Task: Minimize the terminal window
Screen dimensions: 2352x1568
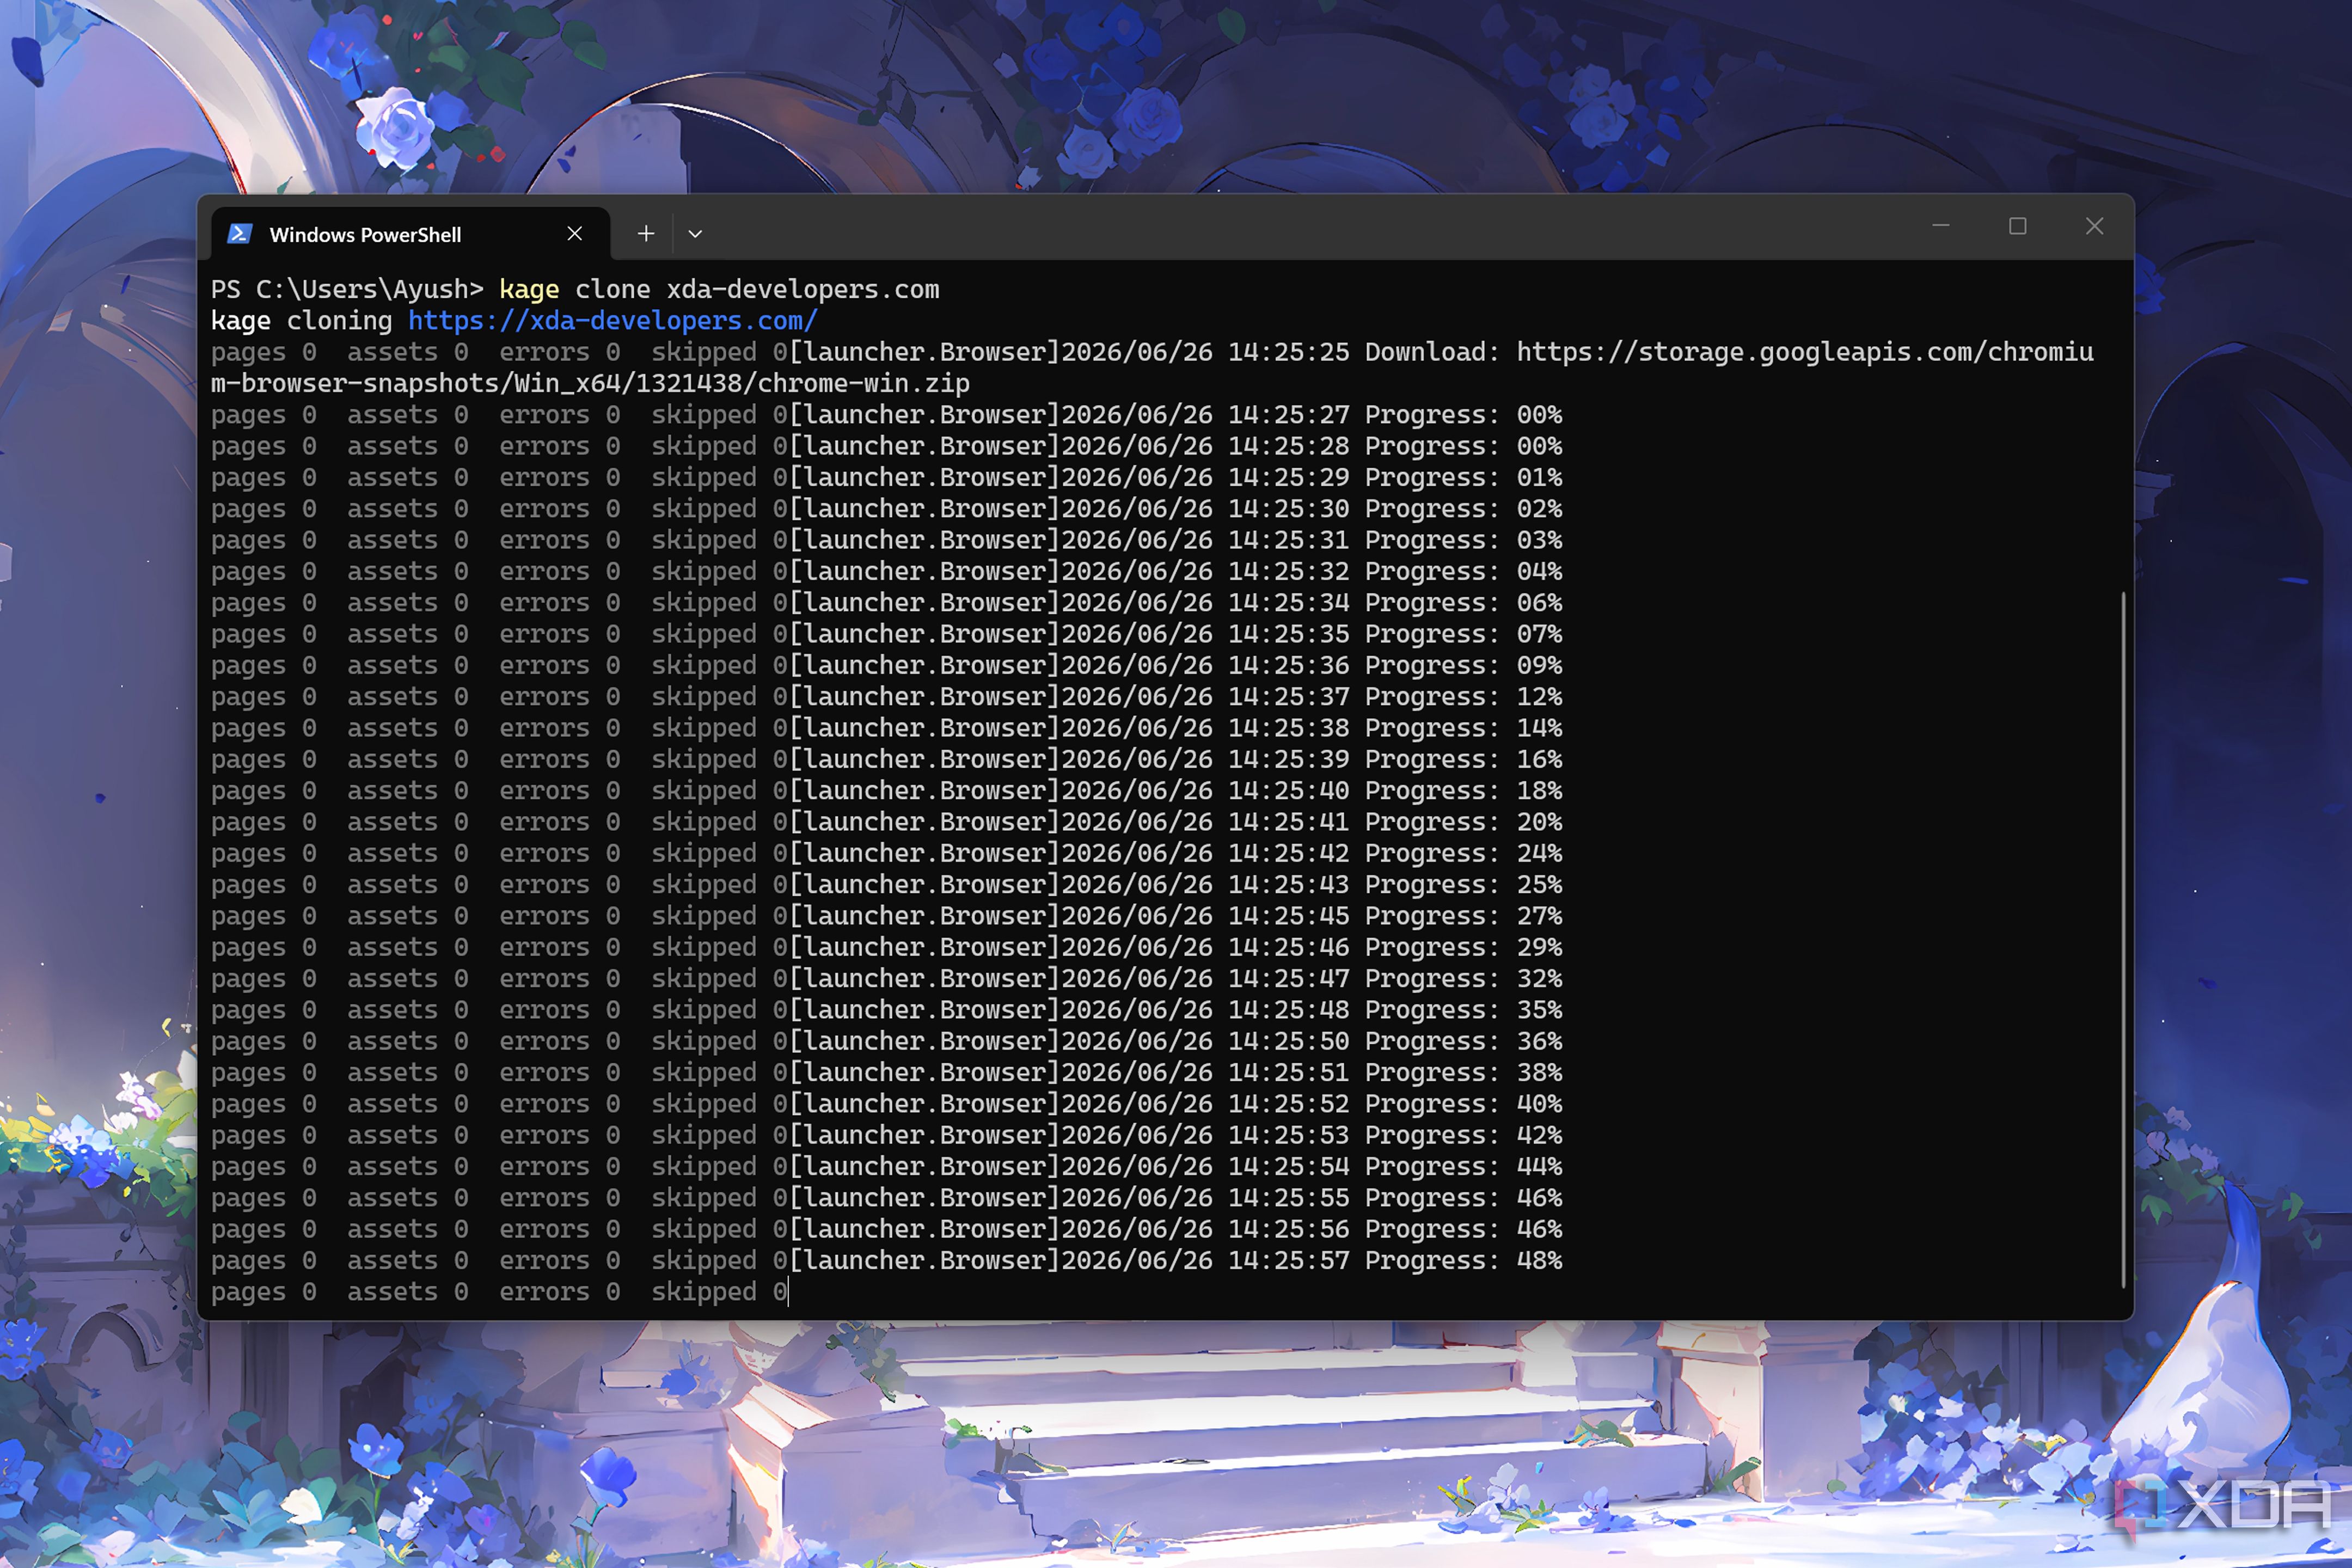Action: pos(1941,226)
